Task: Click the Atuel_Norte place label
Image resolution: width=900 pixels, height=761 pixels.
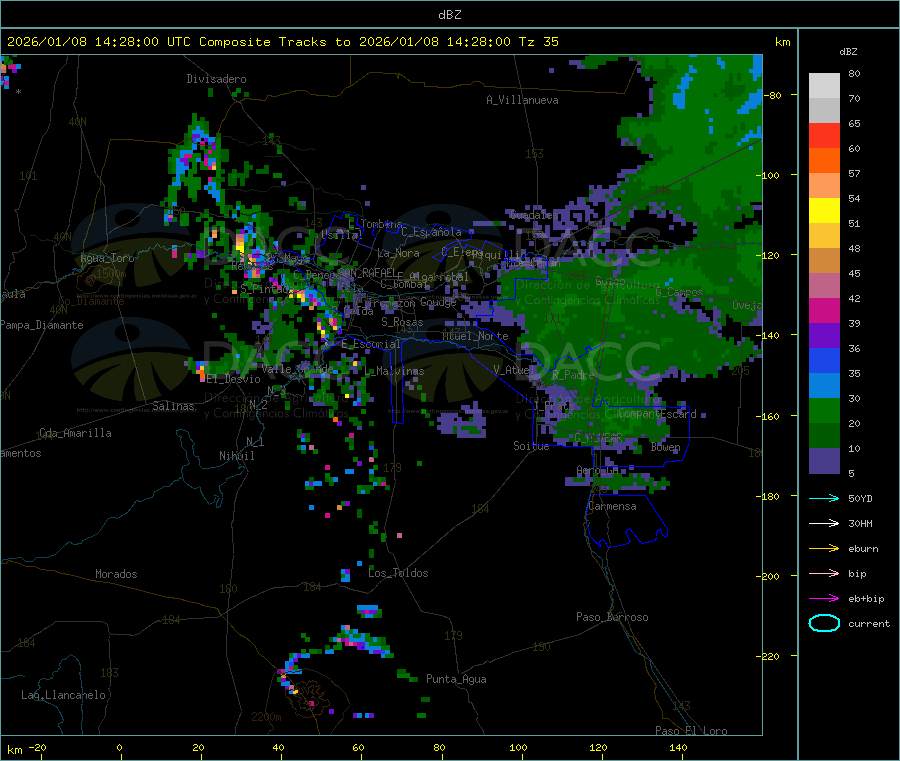Action: (x=475, y=336)
